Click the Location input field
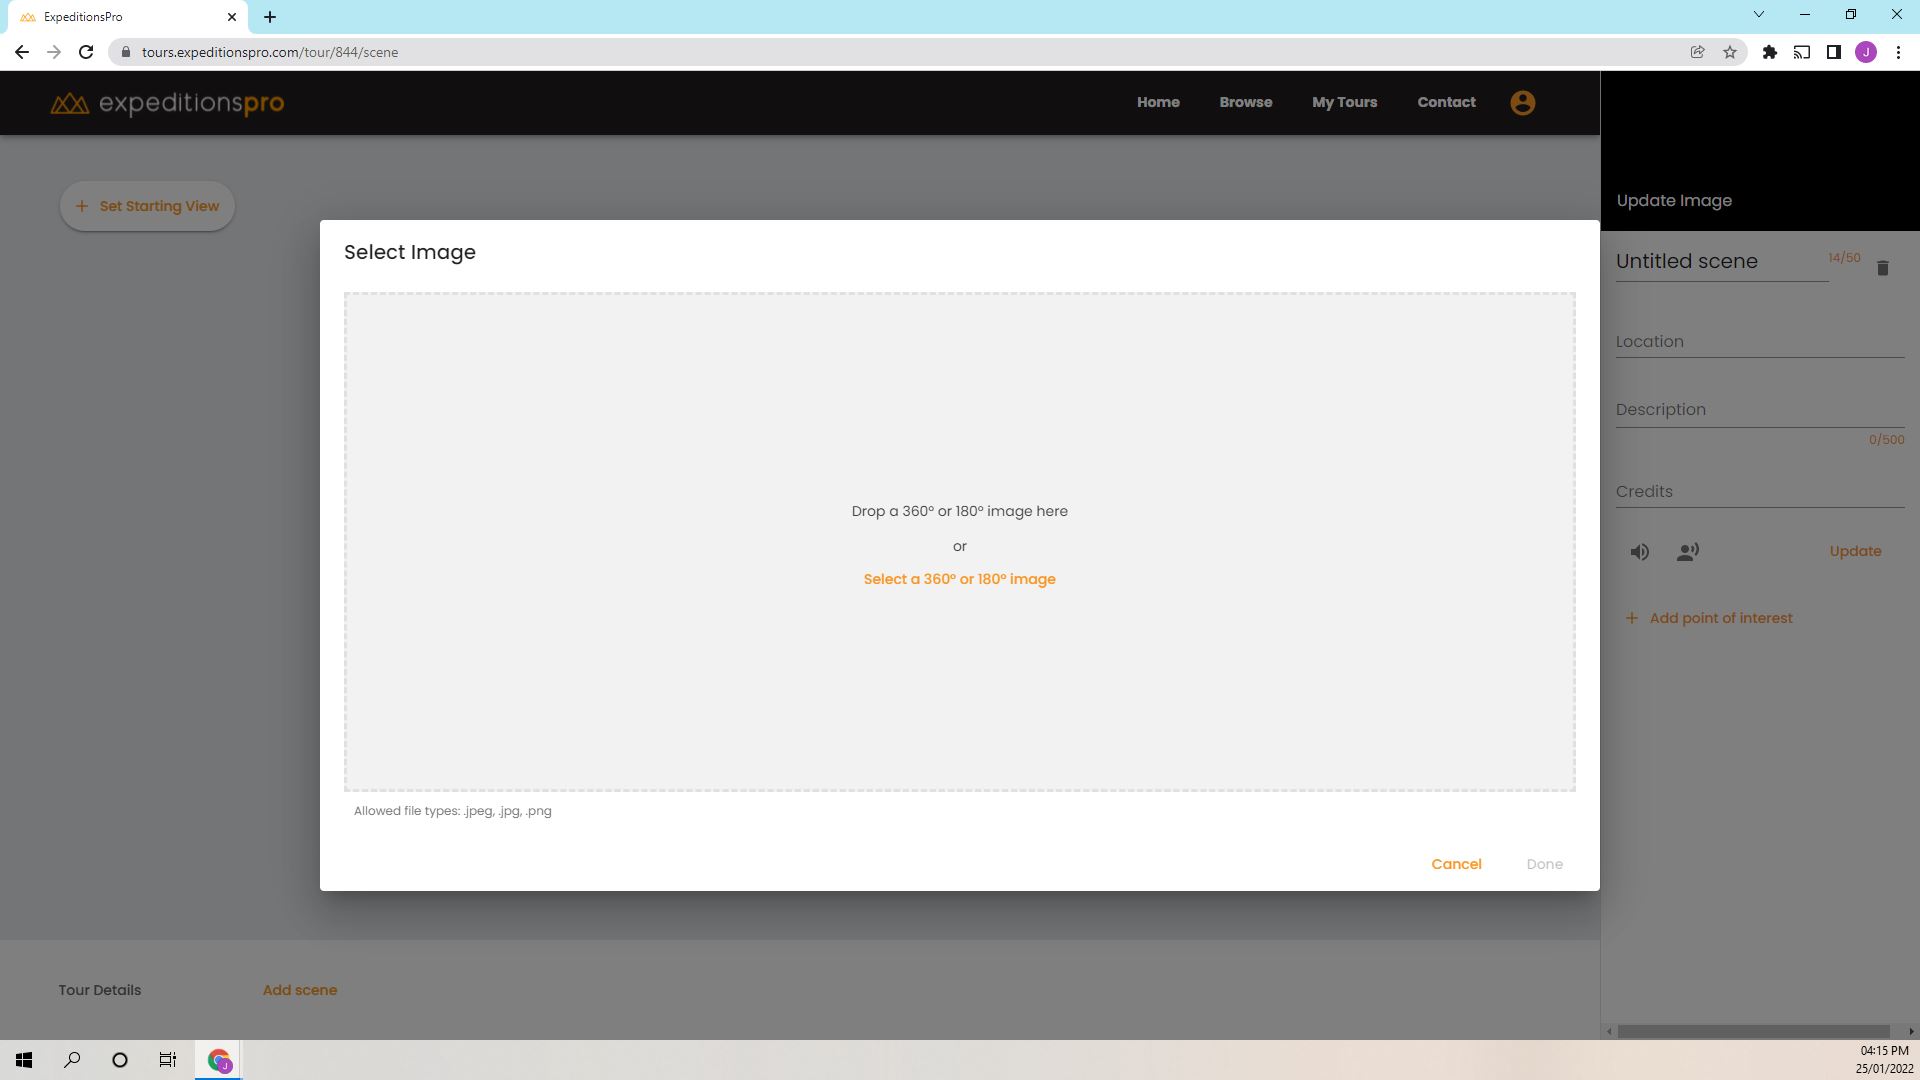 [x=1759, y=342]
